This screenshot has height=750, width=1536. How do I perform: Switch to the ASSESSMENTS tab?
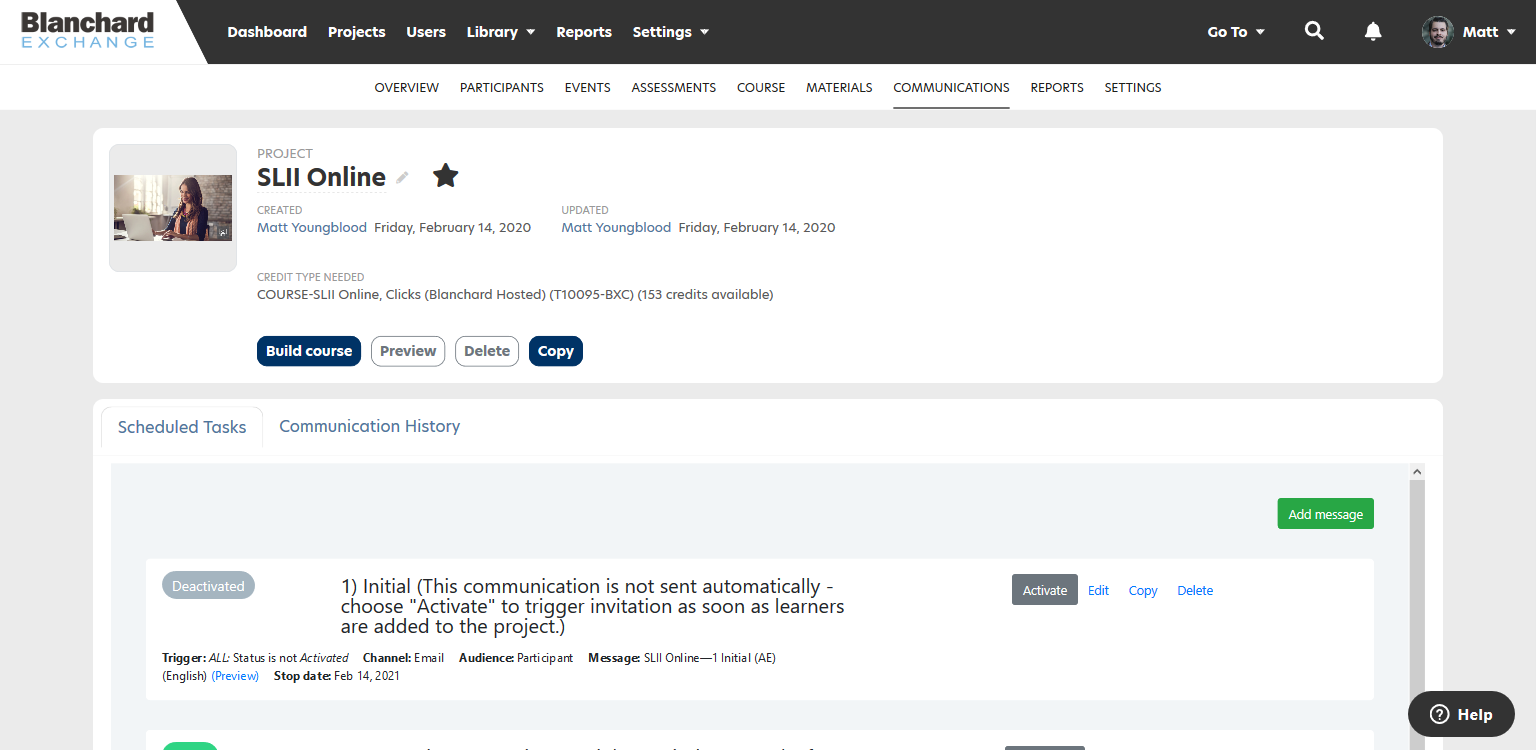[674, 88]
